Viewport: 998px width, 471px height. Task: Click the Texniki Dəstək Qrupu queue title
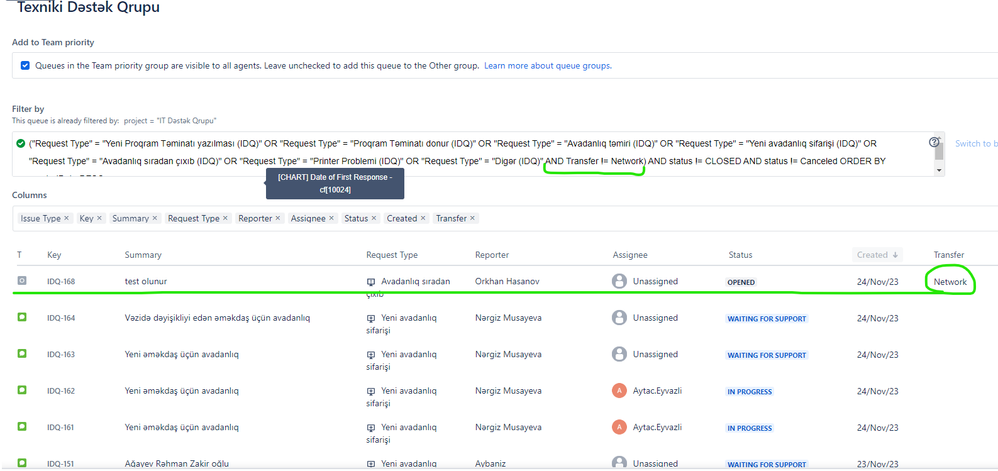[88, 8]
